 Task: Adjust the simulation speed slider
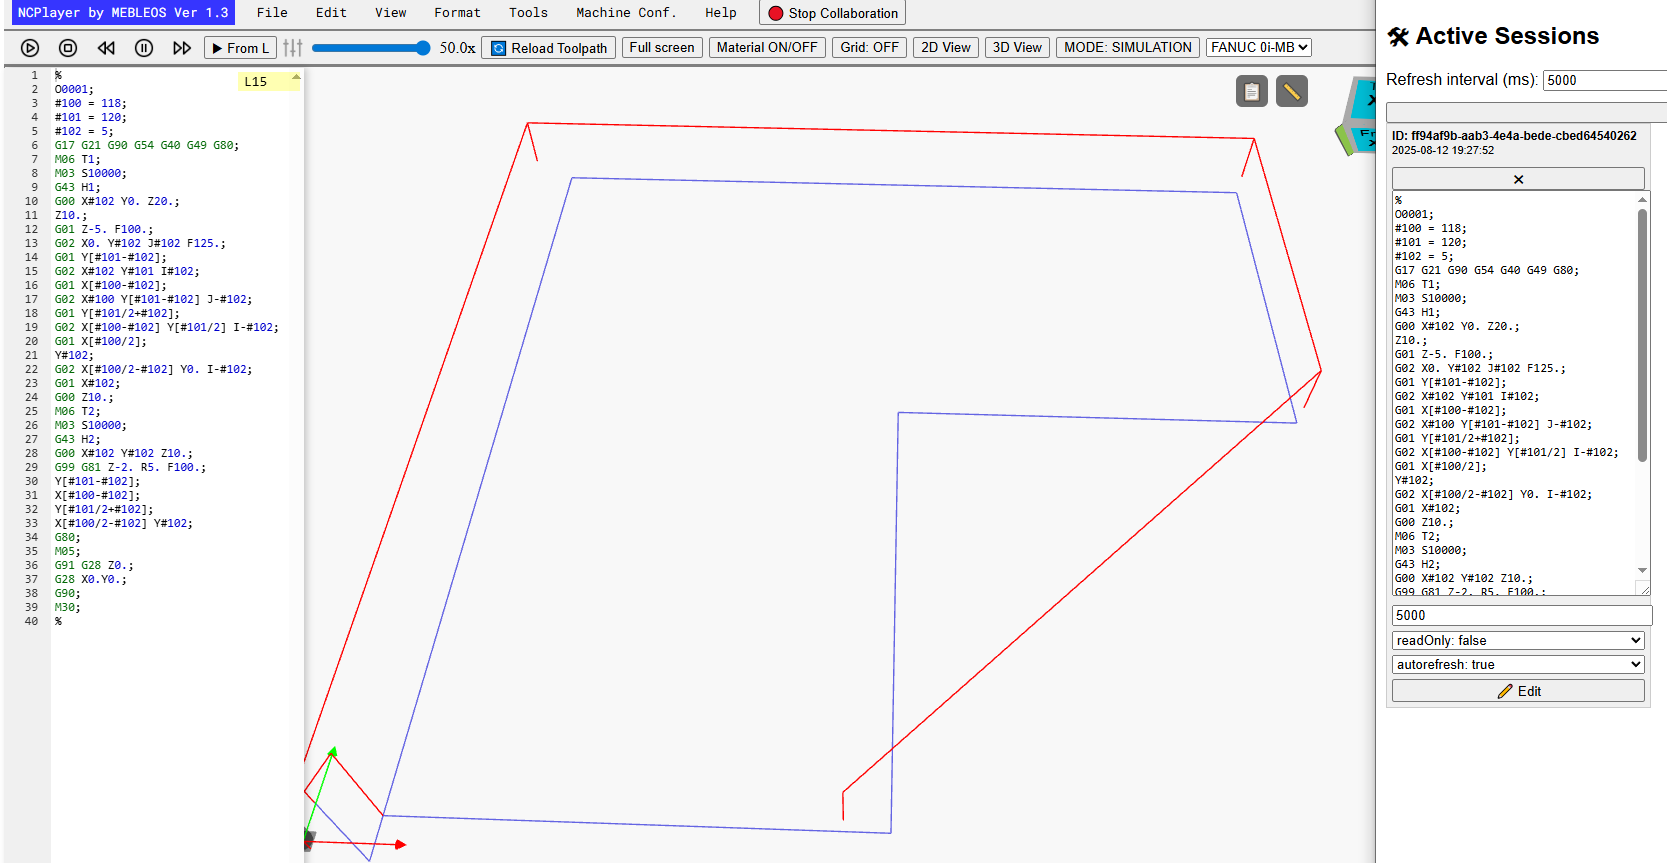[371, 48]
